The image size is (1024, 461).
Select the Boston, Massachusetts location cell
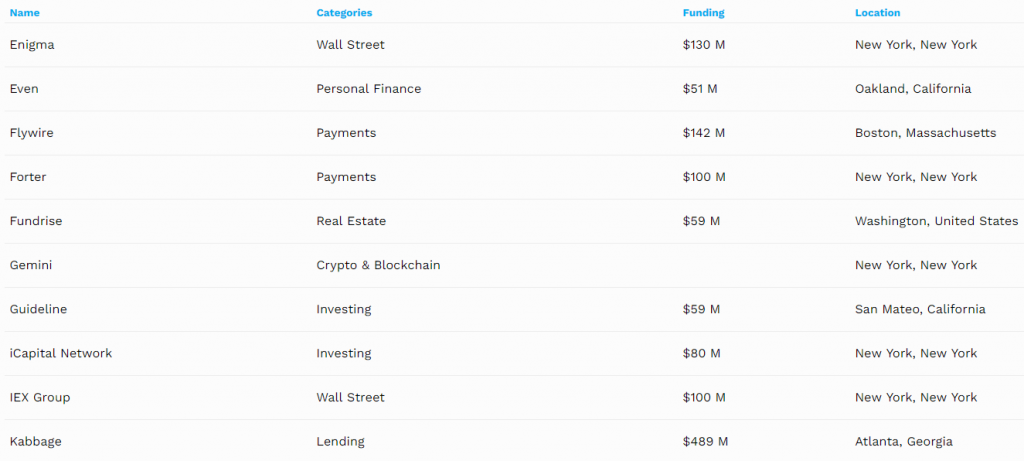(x=925, y=133)
